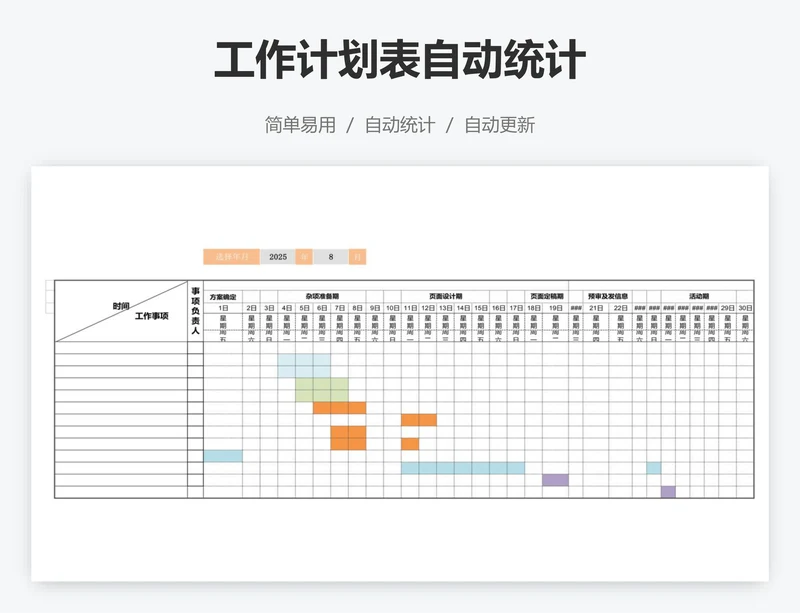Viewport: 800px width, 613px height.
Task: Select the 22日 date cell
Action: (620, 308)
